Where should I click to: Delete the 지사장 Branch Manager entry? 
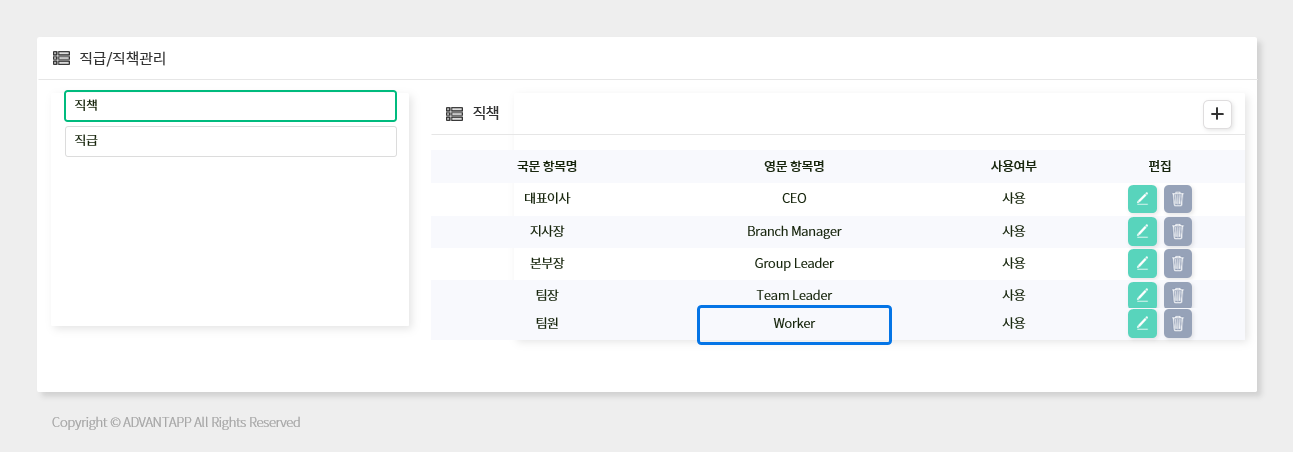[1178, 231]
